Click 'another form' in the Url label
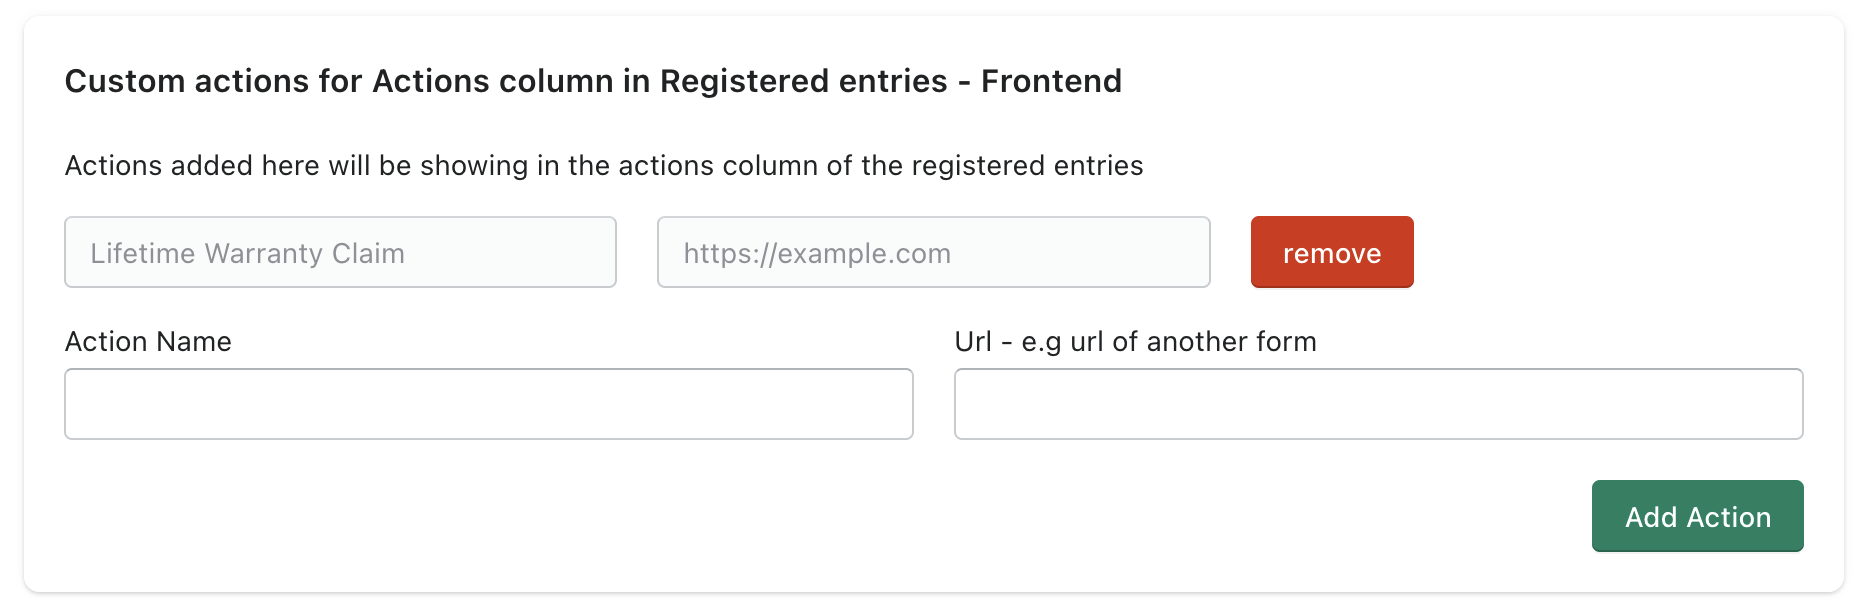 pos(1232,342)
